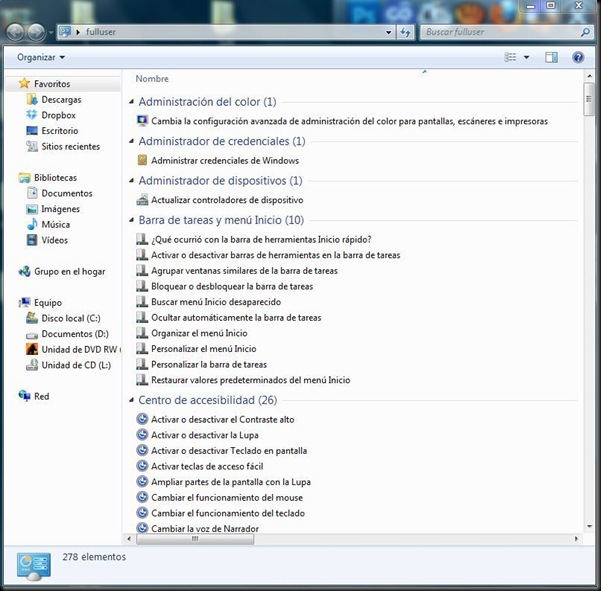601x591 pixels.
Task: Click the Unidad de DVD RW icon
Action: click(32, 349)
